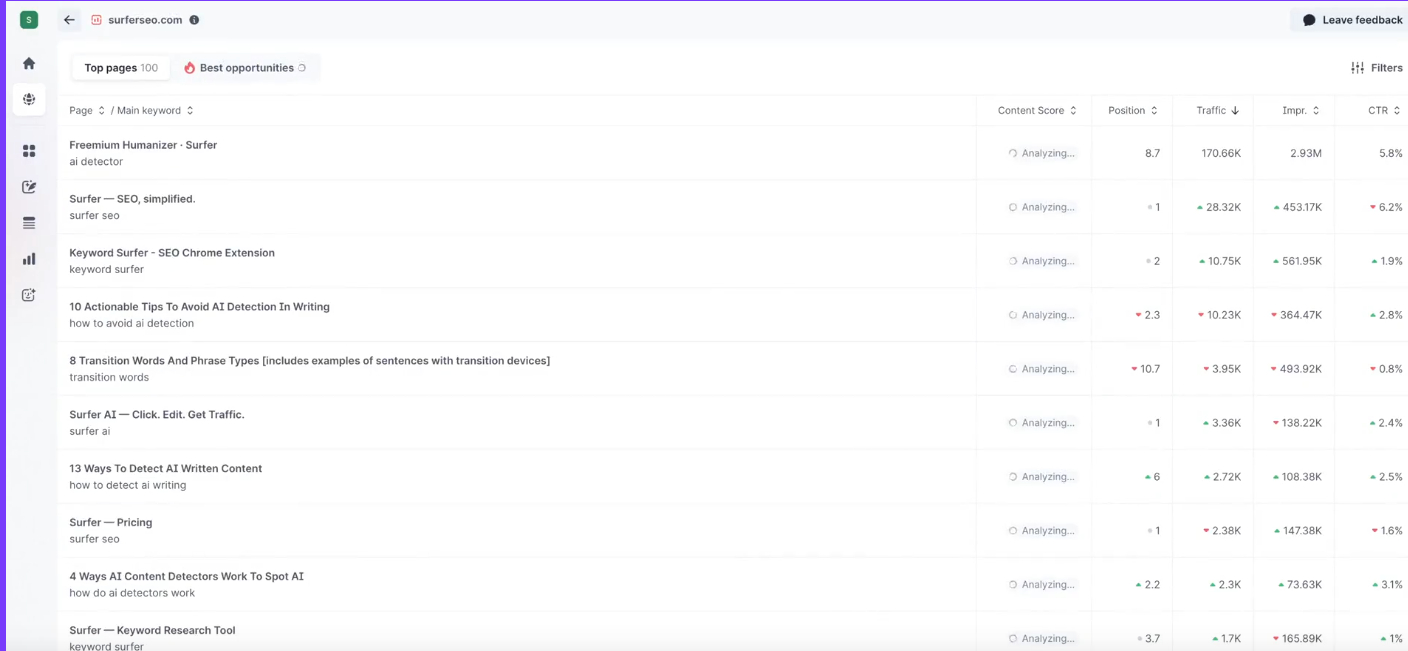
Task: Click the 'ai detector' keyword text
Action: (x=96, y=162)
